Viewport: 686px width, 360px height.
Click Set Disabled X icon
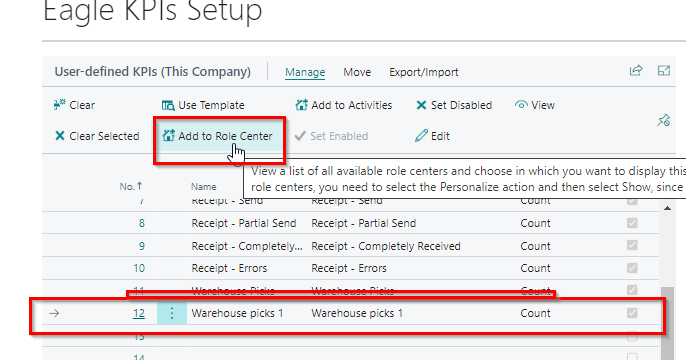pyautogui.click(x=421, y=105)
